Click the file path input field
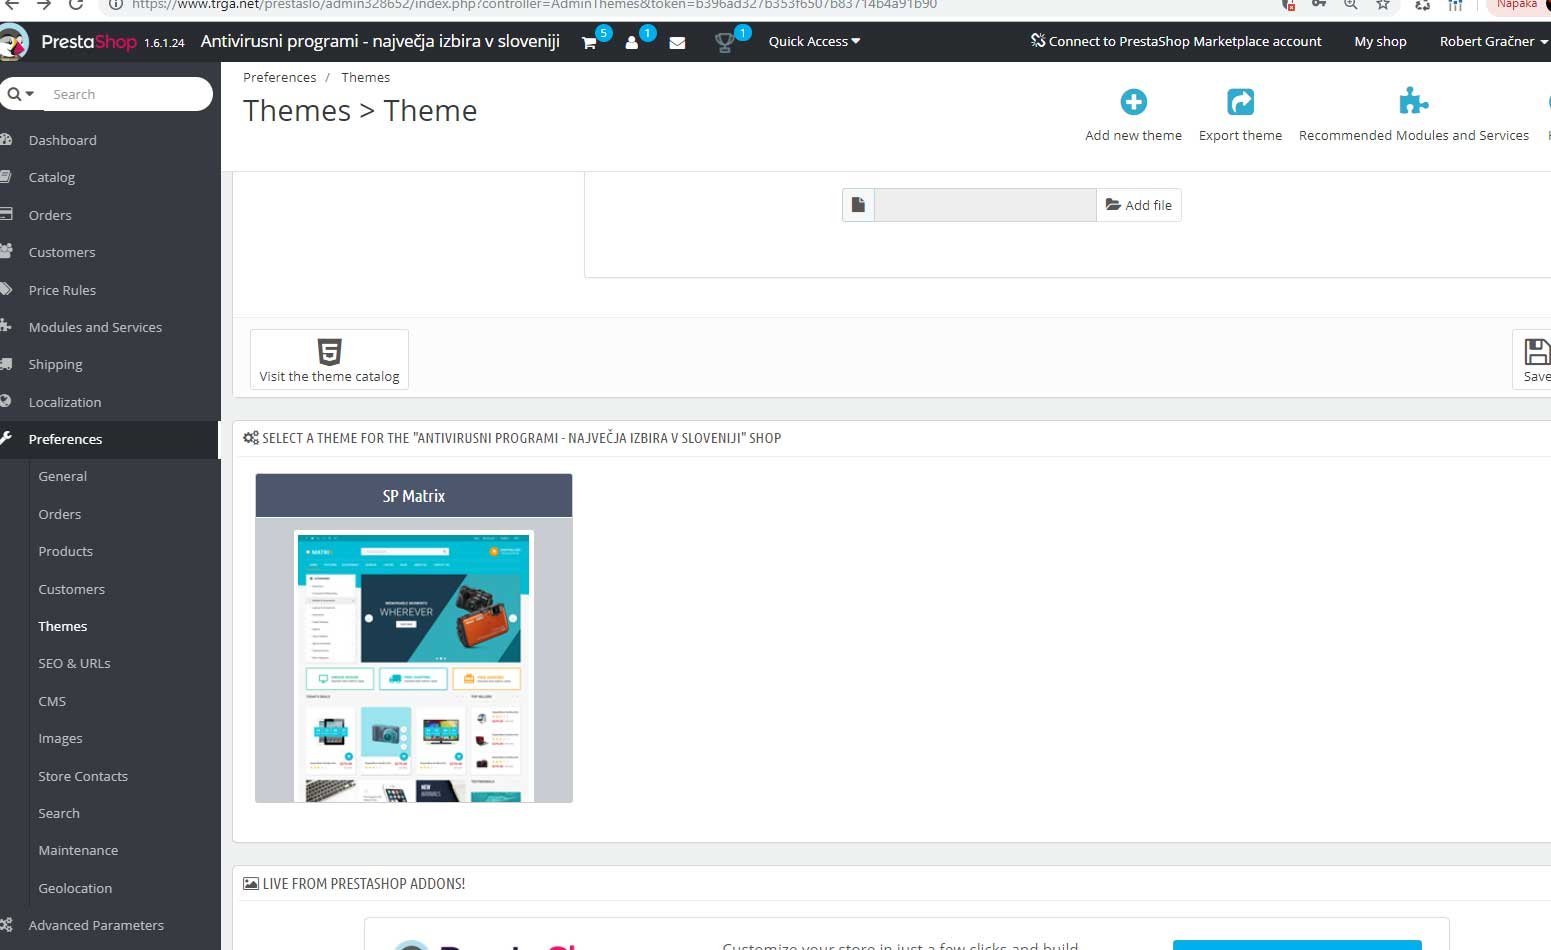Screen dimensions: 1551x950 click(x=985, y=205)
